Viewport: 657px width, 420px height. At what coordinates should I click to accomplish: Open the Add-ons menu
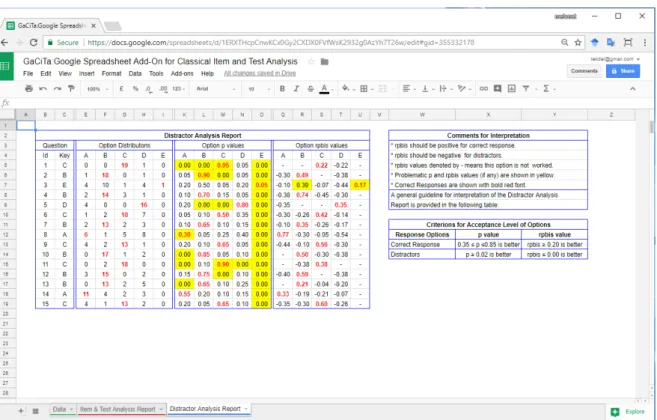(182, 73)
